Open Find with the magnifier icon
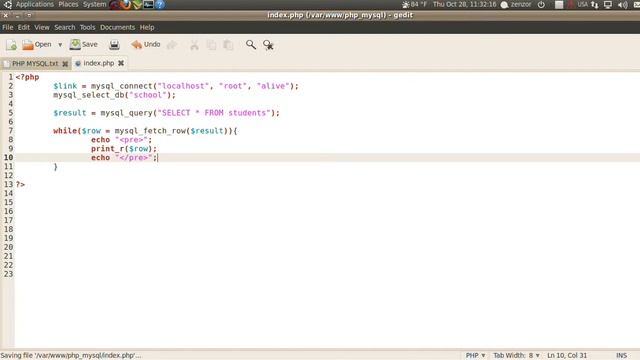The height and width of the screenshot is (360, 640). point(251,45)
